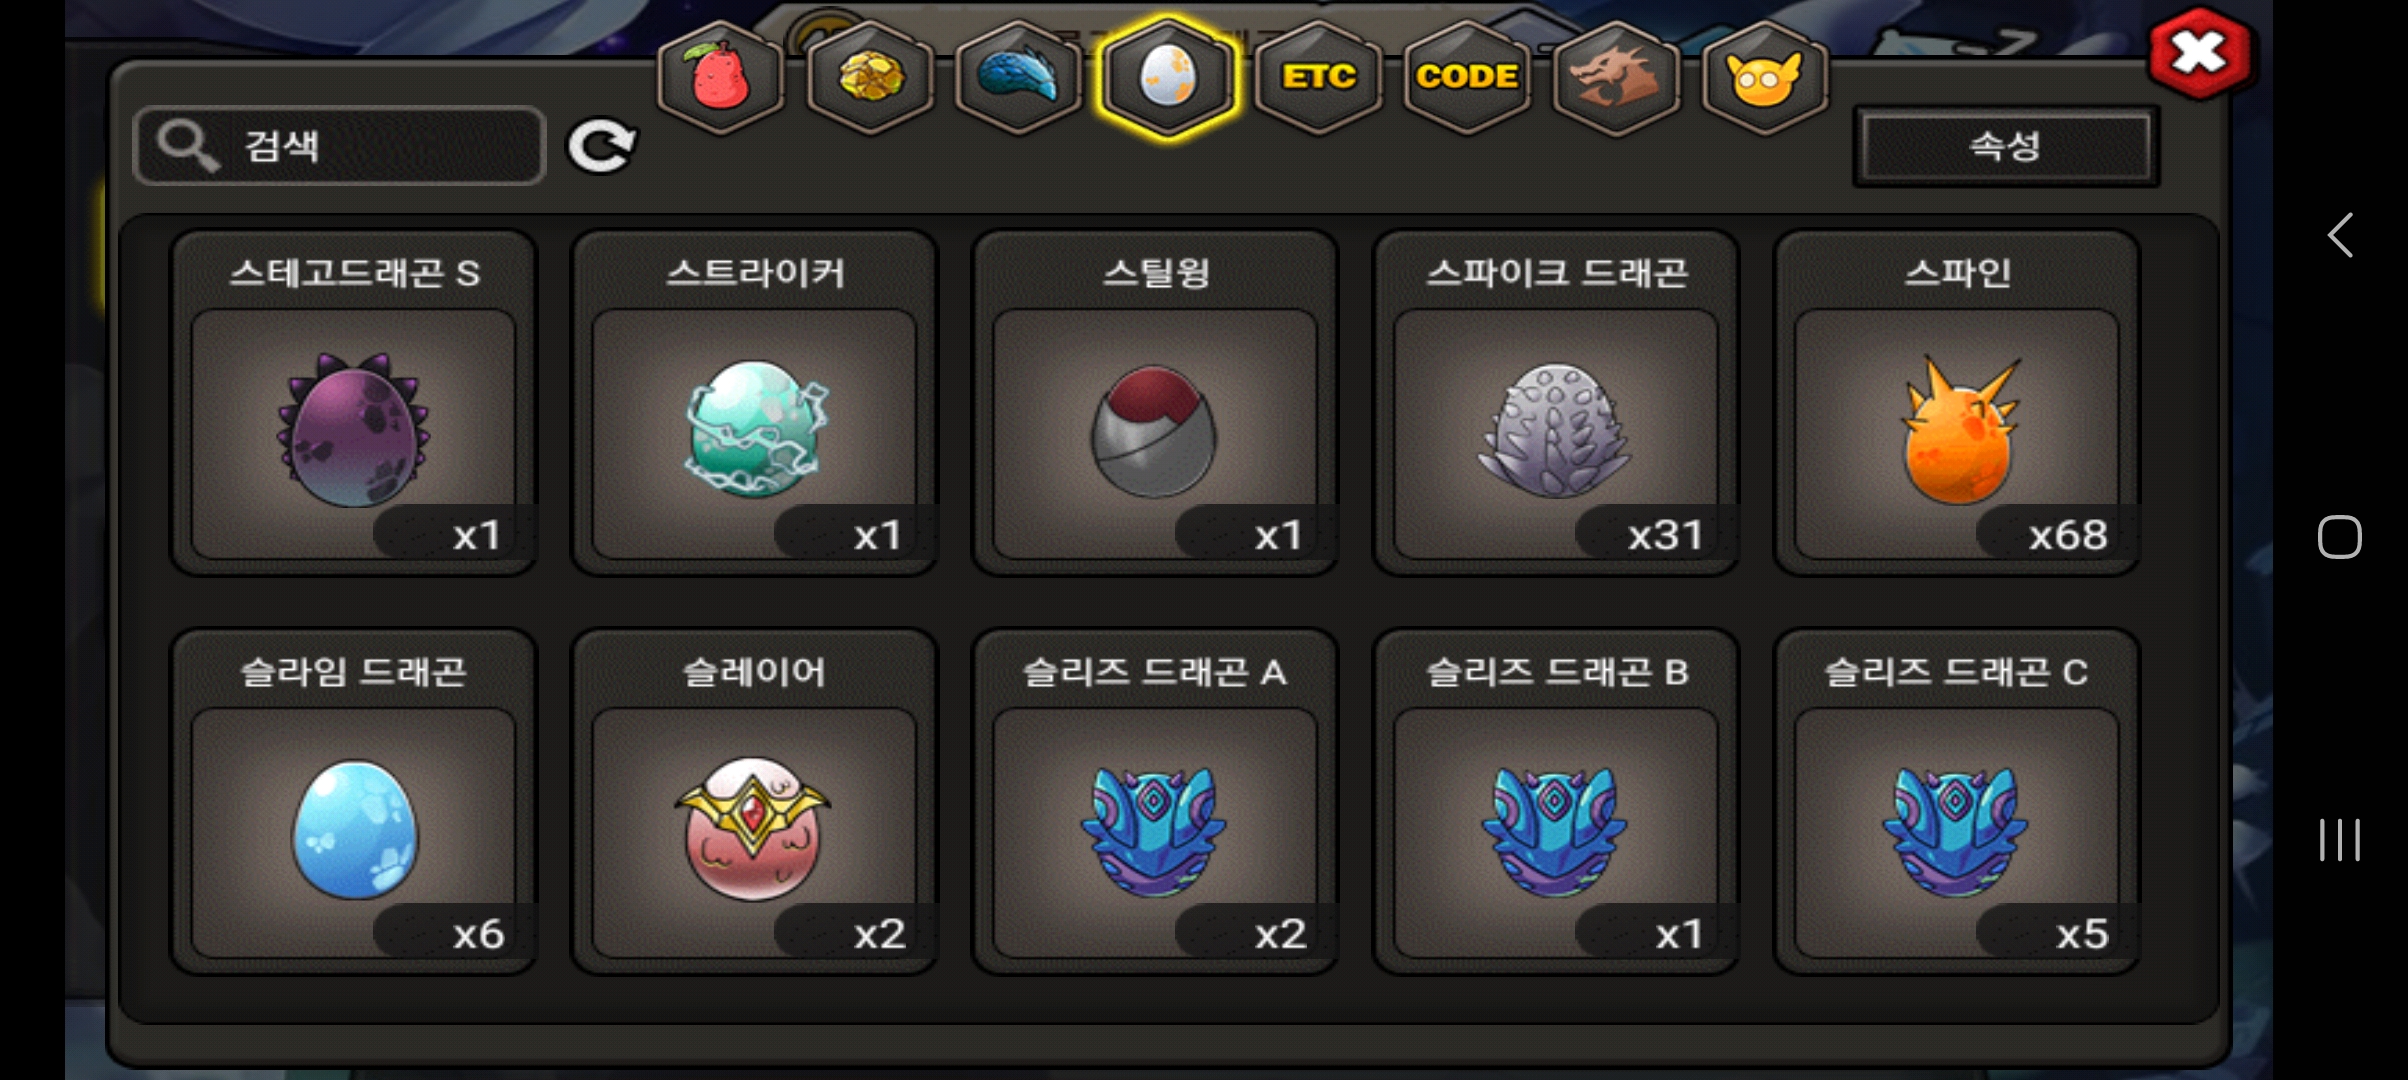Click the 검색 search field
2408x1080 pixels.
(340, 146)
